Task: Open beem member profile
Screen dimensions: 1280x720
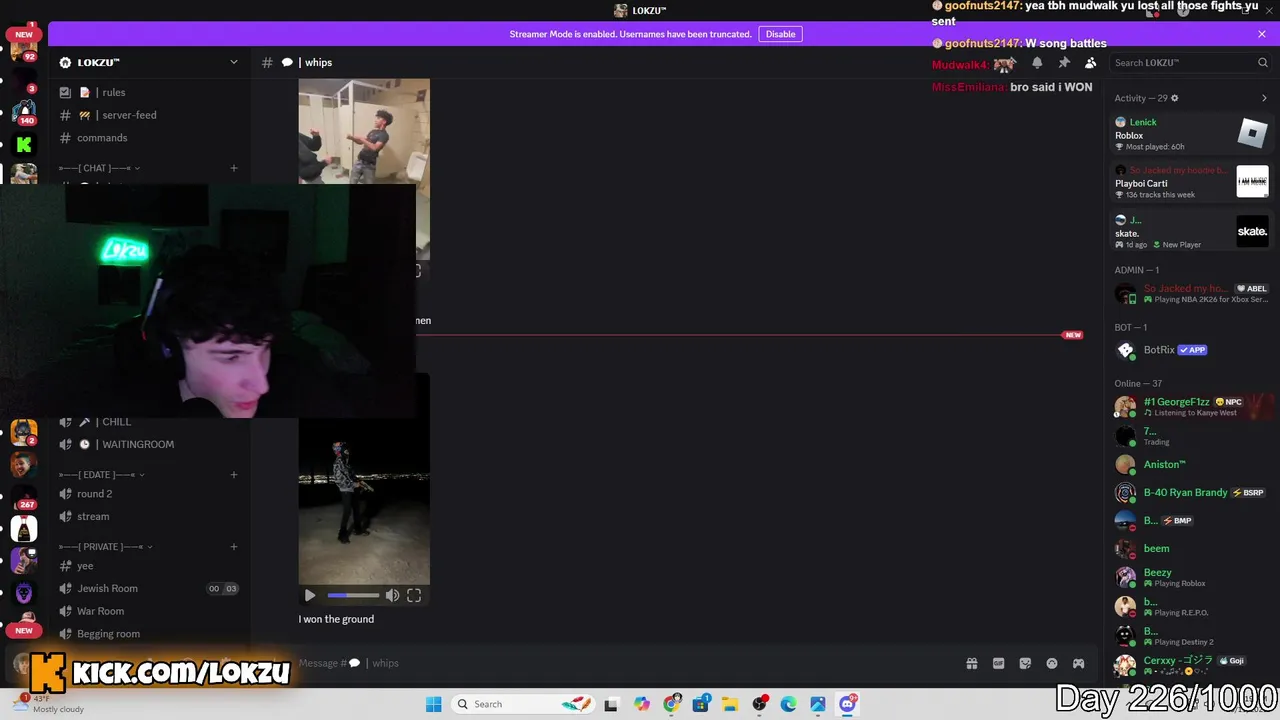Action: tap(1192, 549)
